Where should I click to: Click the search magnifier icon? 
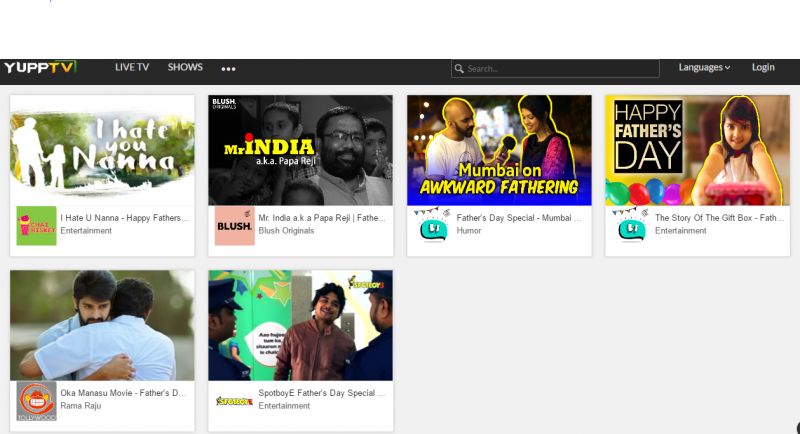tap(459, 68)
